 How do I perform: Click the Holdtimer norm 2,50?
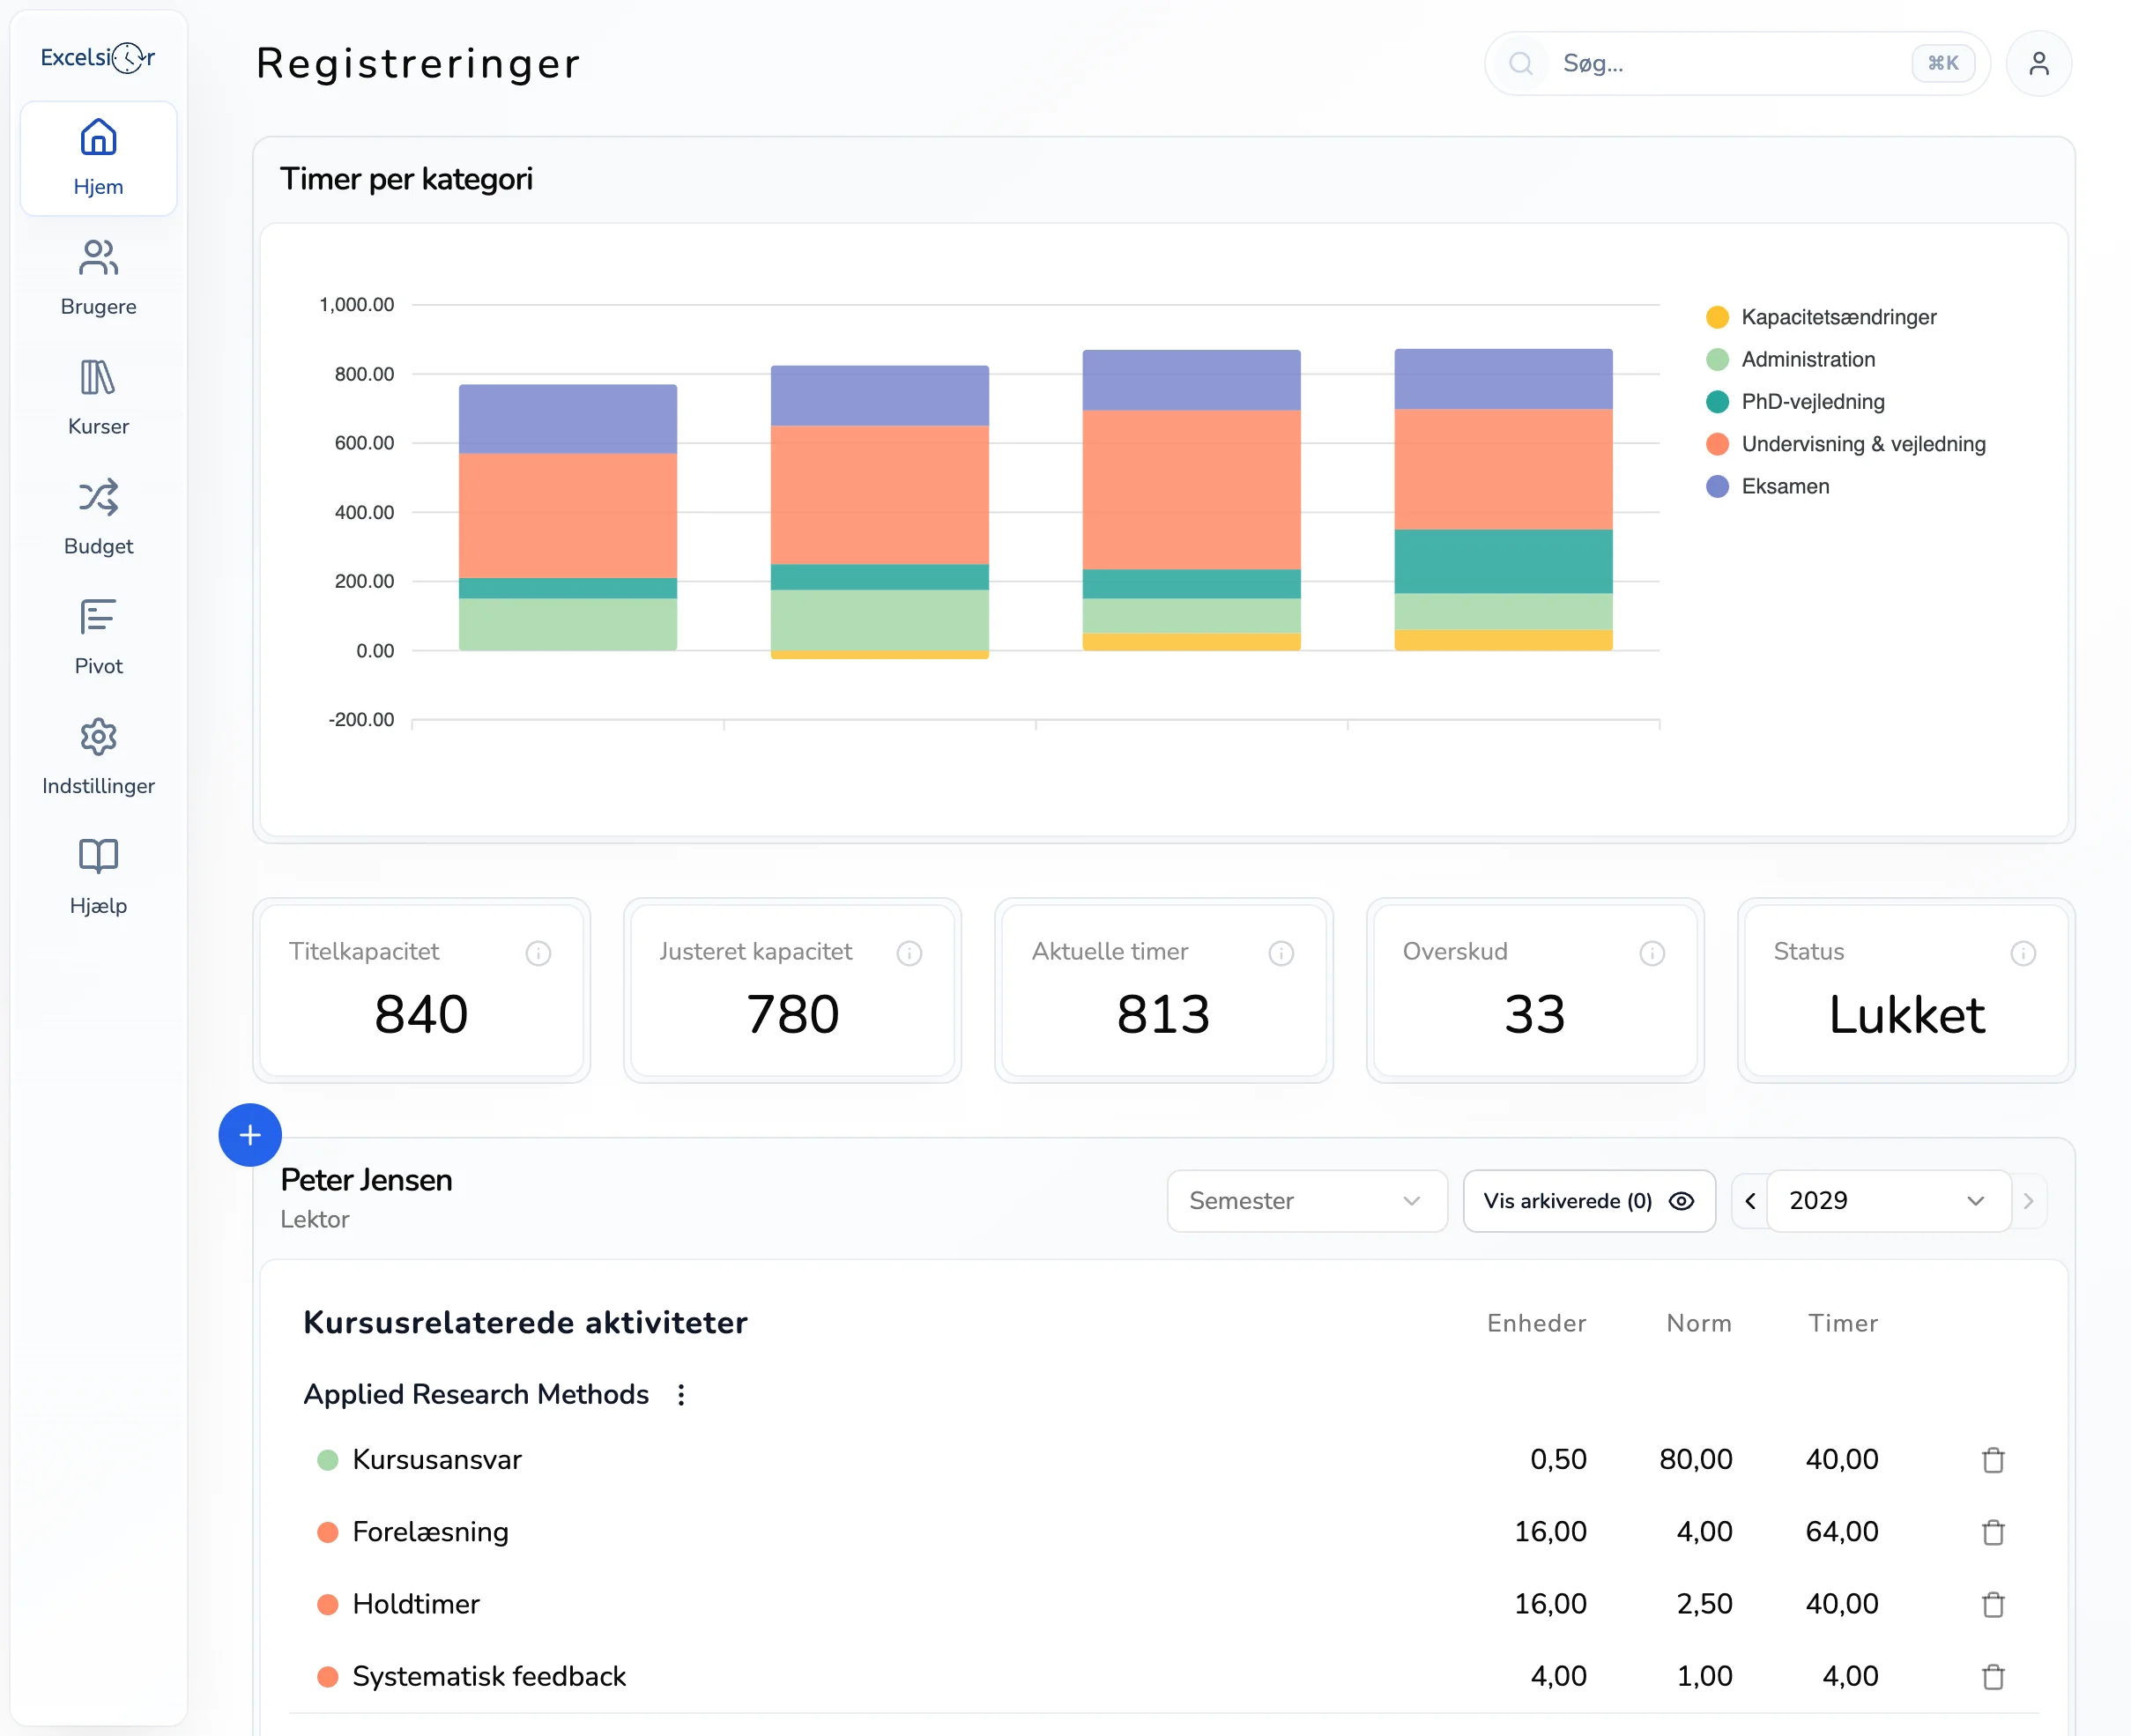1704,1603
